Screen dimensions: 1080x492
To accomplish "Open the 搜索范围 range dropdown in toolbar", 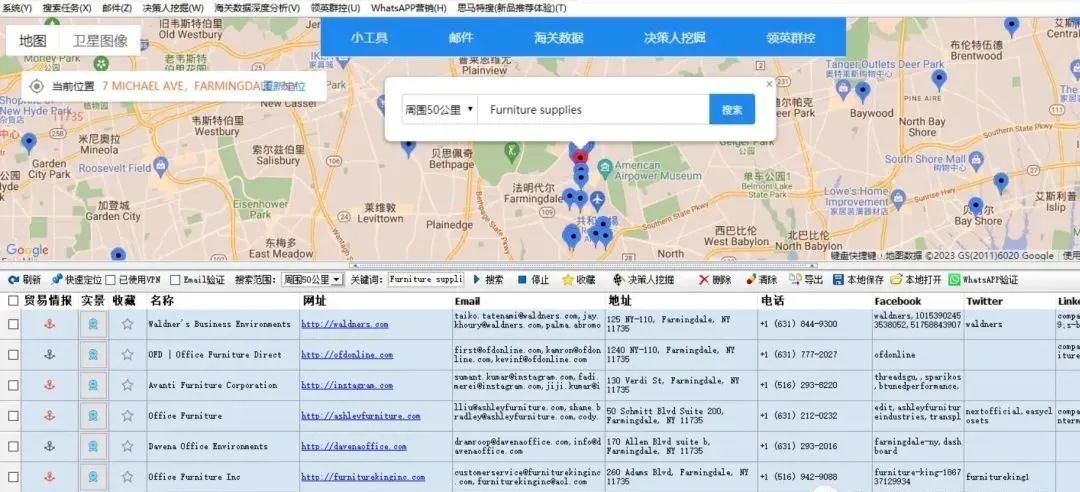I will [312, 280].
